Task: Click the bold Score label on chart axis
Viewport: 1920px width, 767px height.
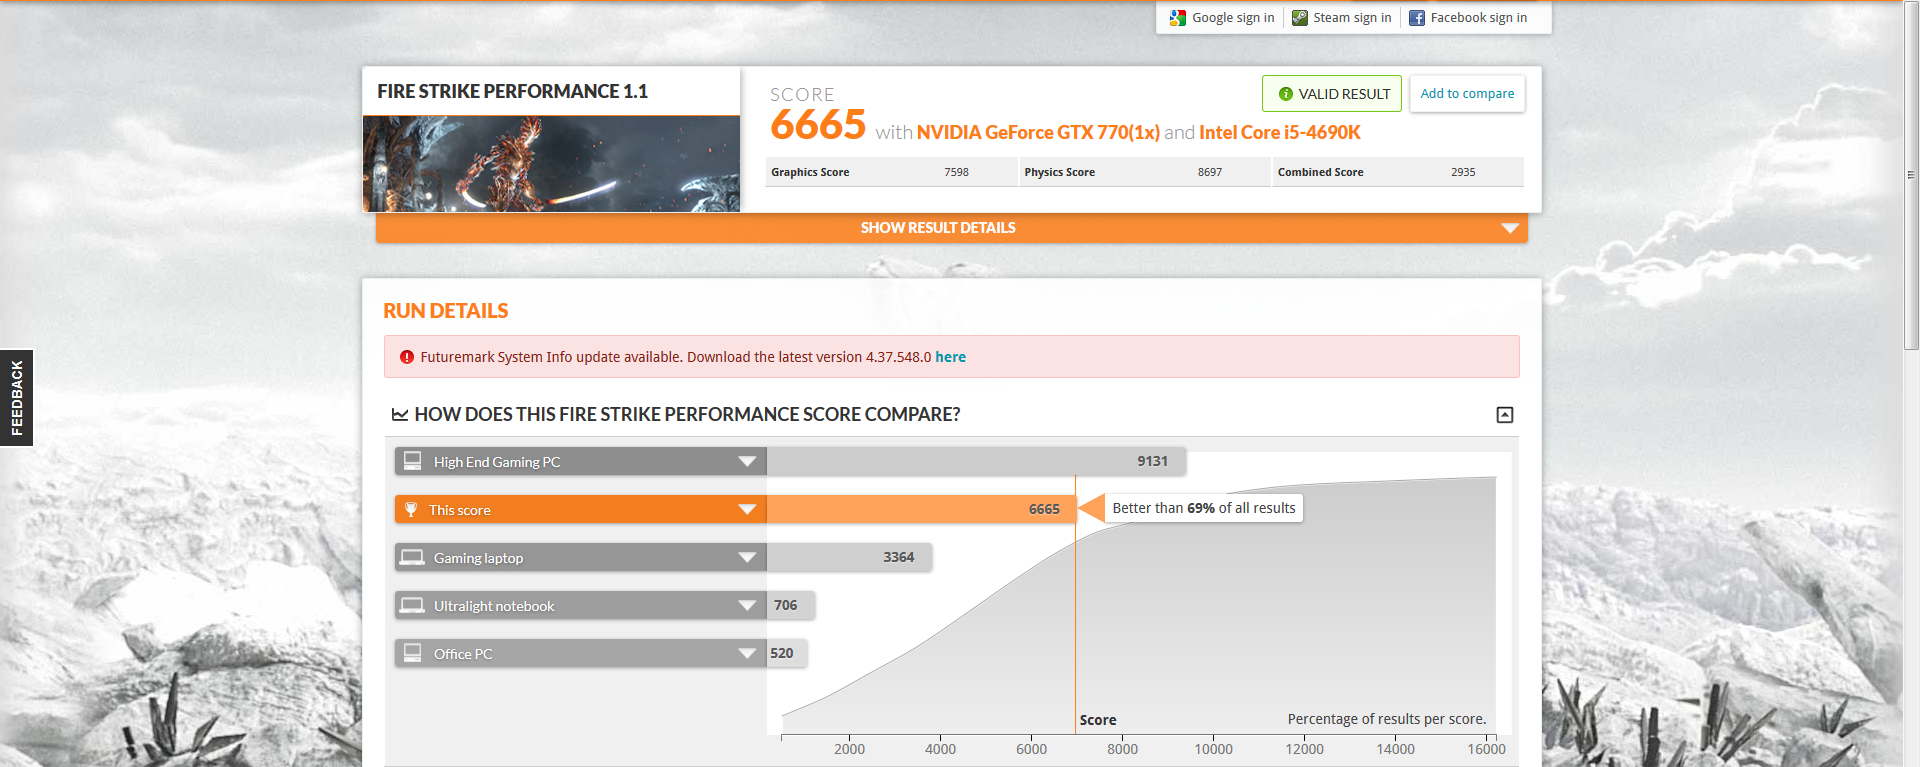Action: [1098, 720]
